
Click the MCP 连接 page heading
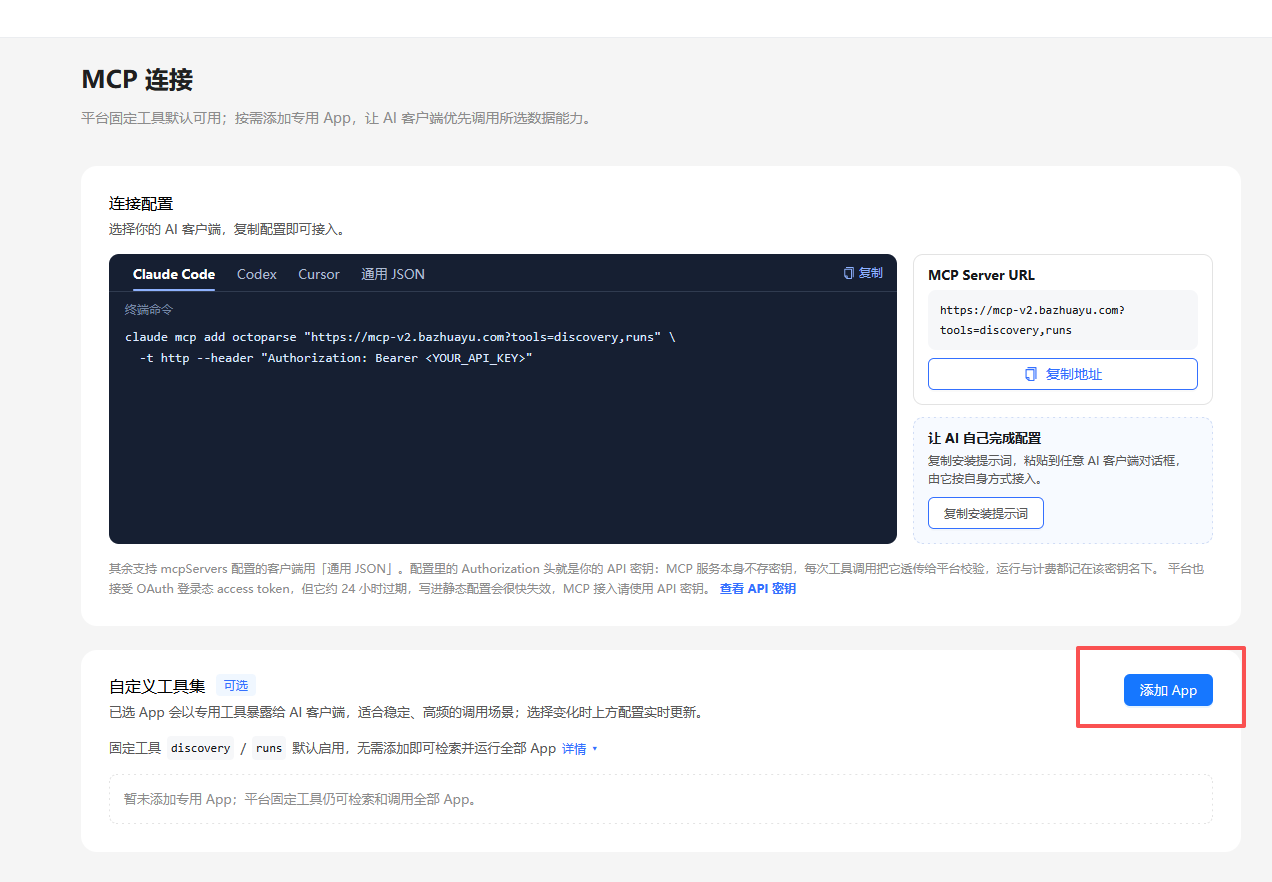coord(137,80)
